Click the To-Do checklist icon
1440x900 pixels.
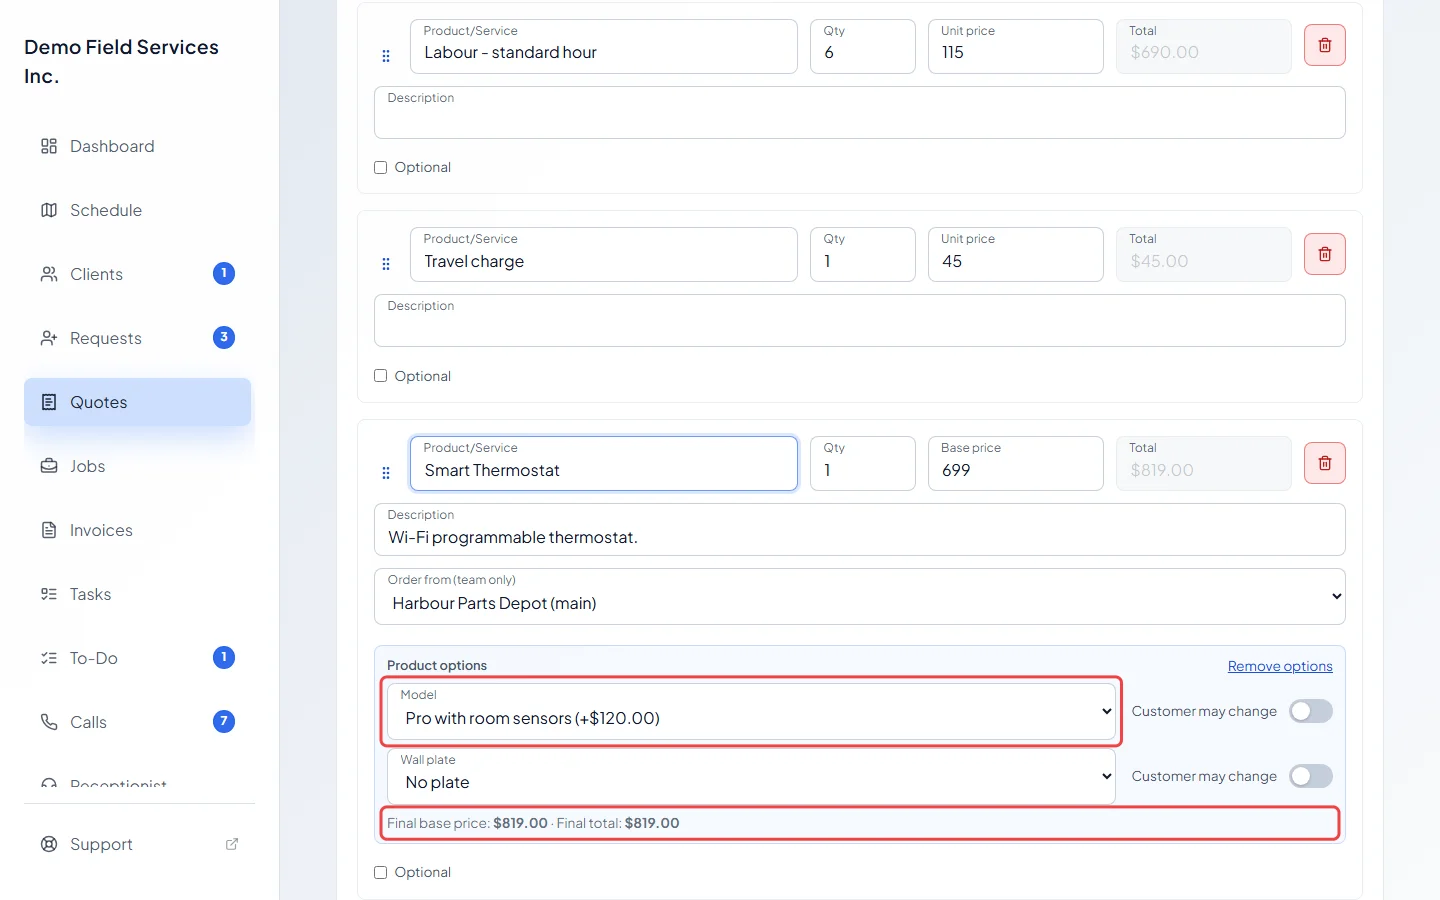click(x=49, y=658)
